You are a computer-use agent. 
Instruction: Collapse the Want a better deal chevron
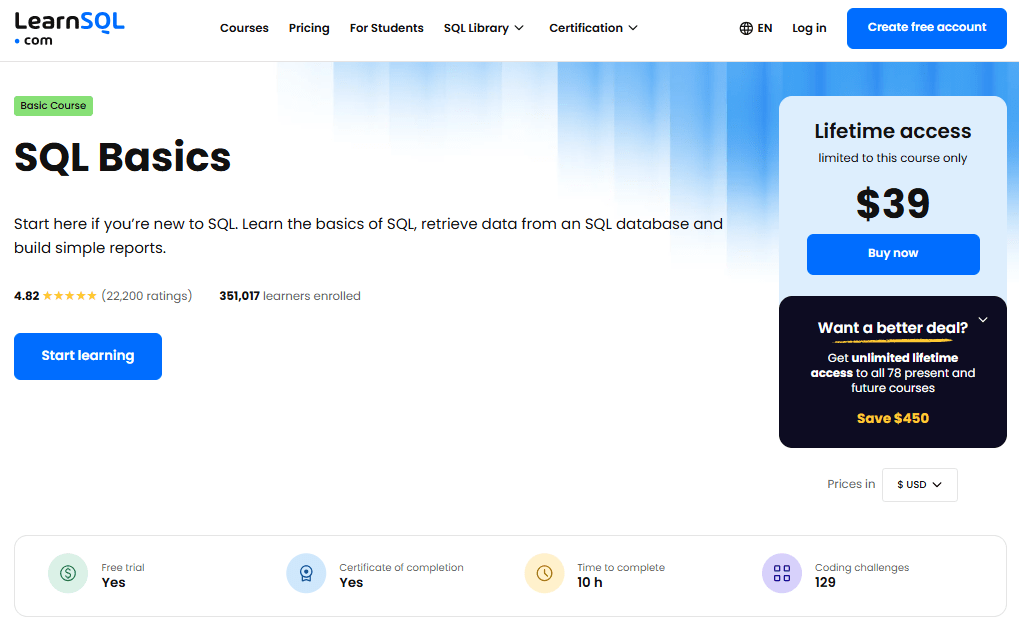click(x=983, y=320)
